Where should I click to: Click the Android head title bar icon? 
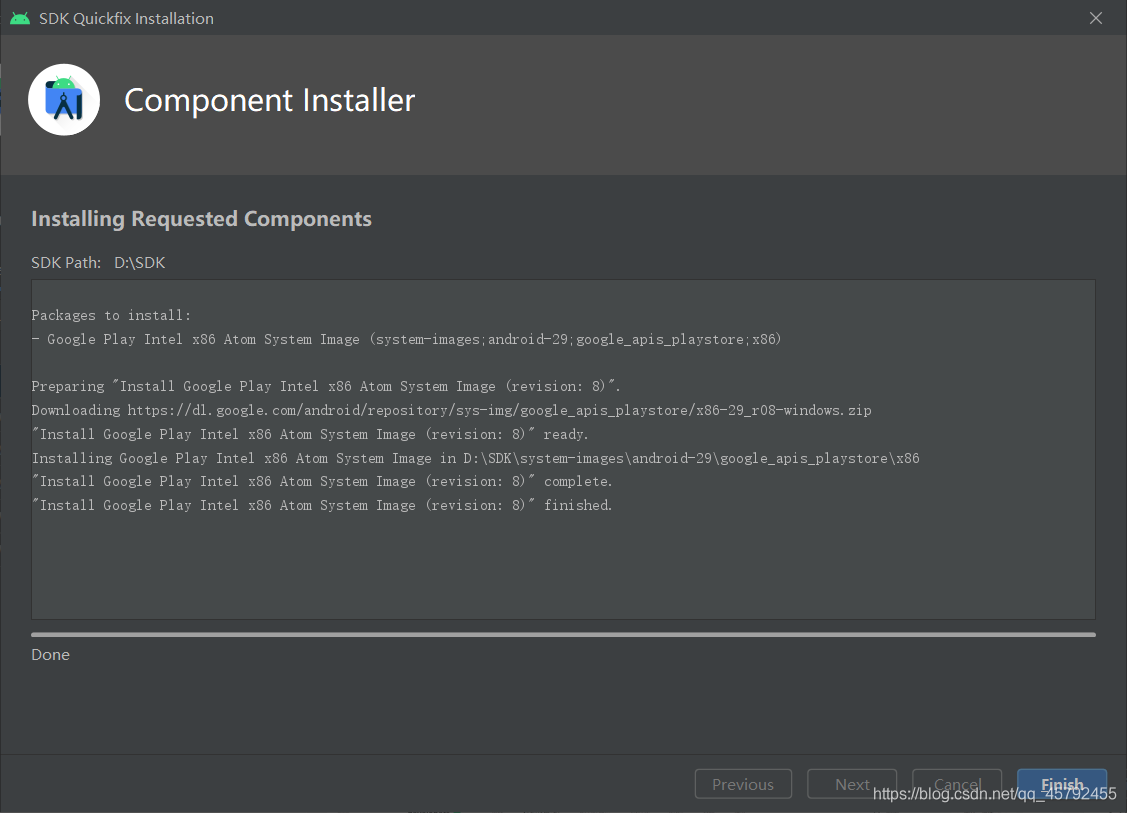20,19
